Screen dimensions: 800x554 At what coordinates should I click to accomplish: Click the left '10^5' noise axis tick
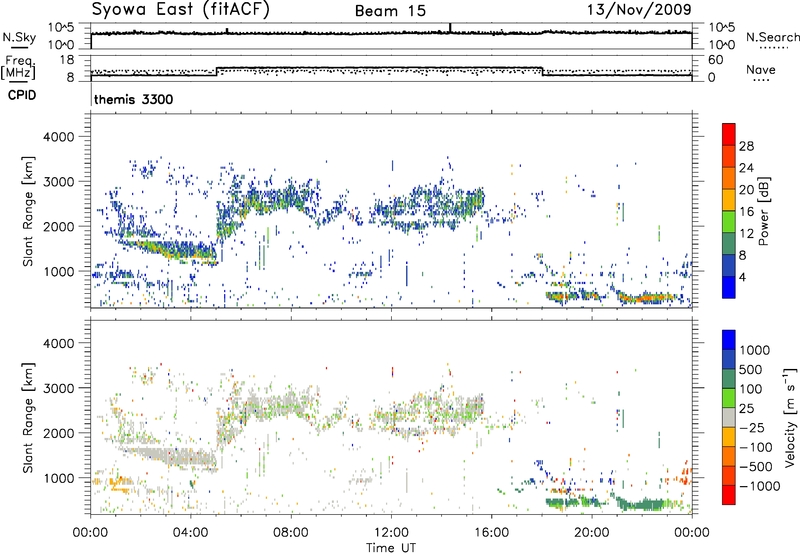[x=61, y=28]
